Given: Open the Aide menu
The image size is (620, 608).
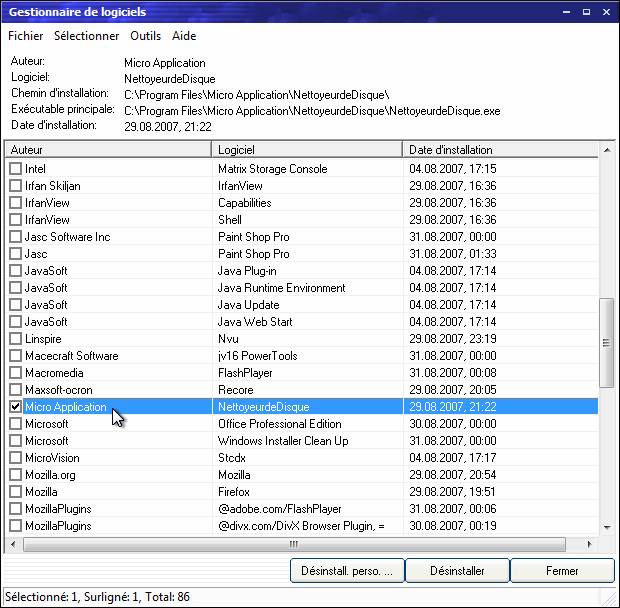Looking at the screenshot, I should (184, 36).
